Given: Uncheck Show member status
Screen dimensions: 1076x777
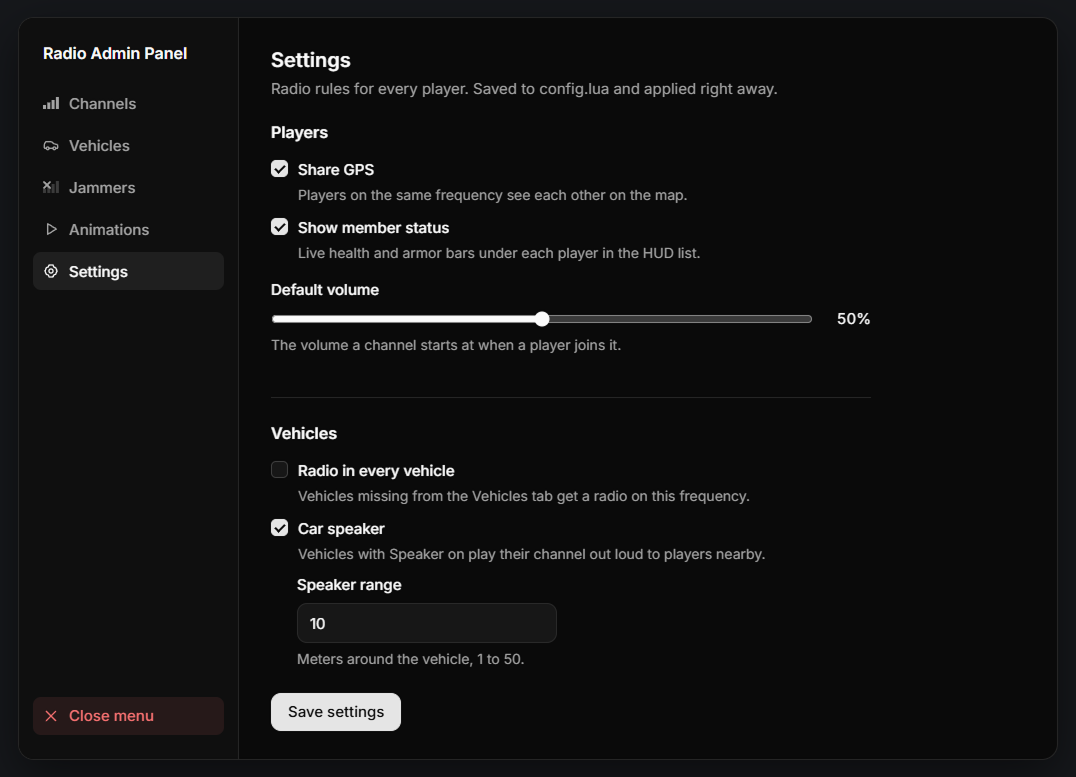Looking at the screenshot, I should pyautogui.click(x=279, y=227).
